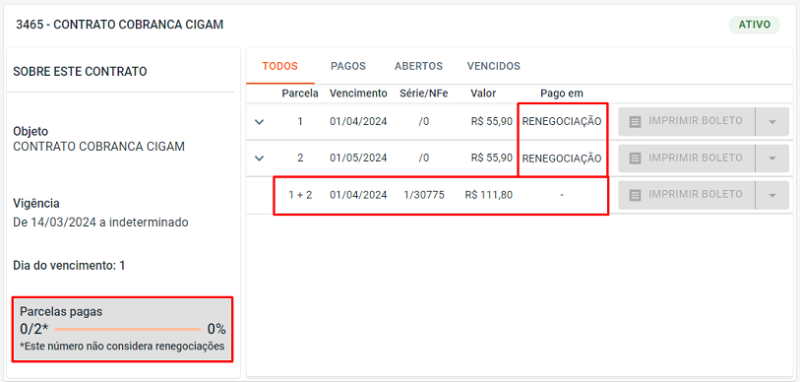
Task: Click RENEGOCIAÇÃO status in parcela 1 row
Action: point(562,122)
